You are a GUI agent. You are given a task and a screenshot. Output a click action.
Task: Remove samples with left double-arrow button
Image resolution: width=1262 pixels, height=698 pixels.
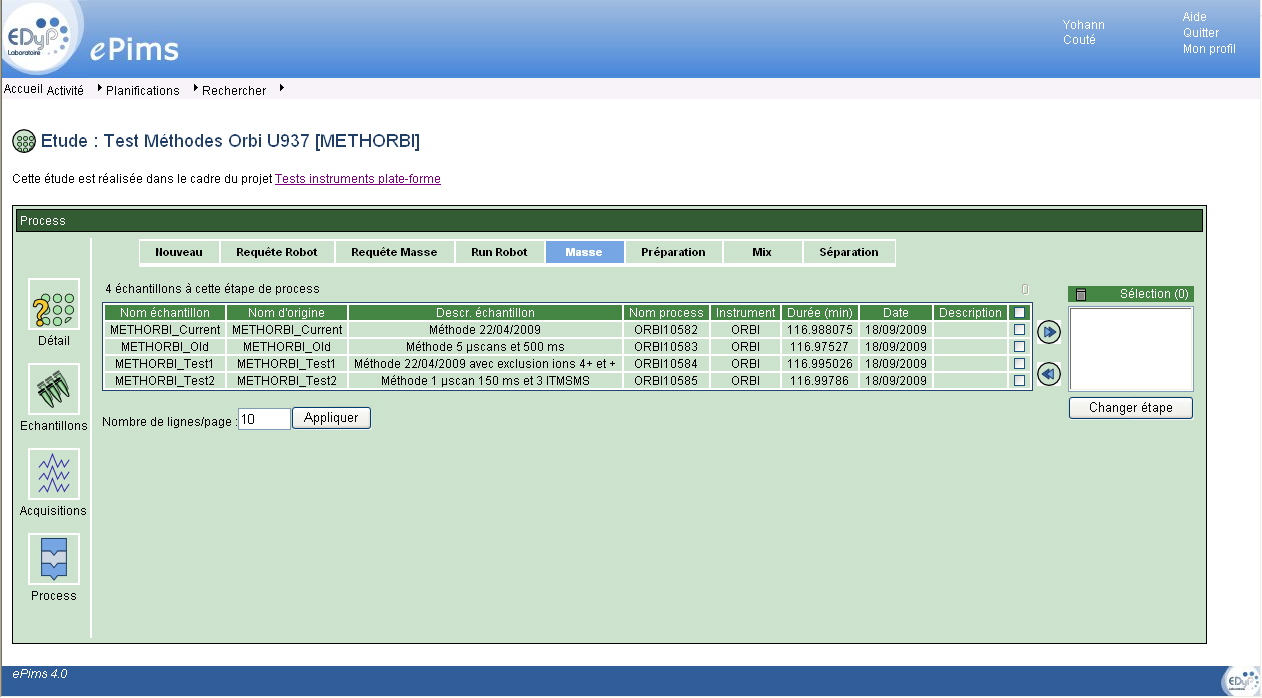click(x=1049, y=374)
